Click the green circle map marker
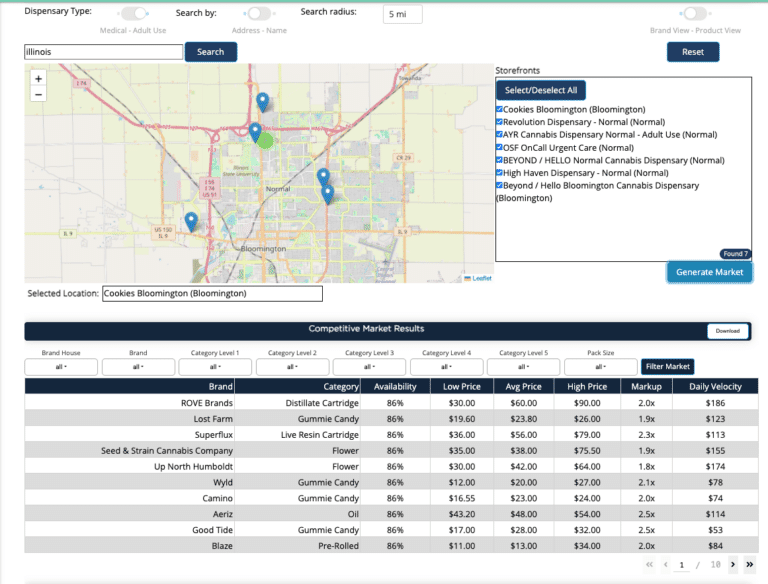 click(265, 141)
